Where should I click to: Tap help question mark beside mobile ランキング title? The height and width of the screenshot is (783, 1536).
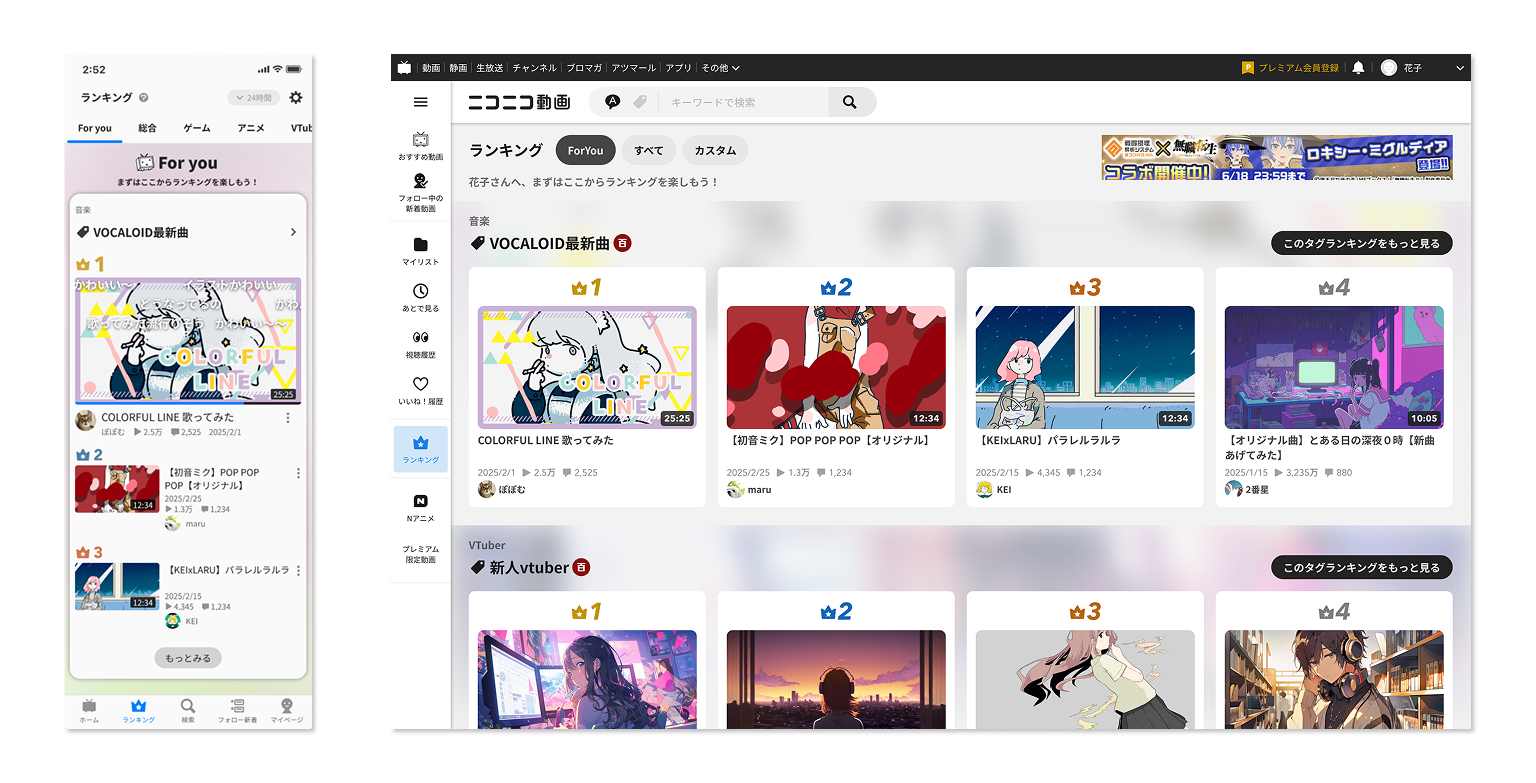point(144,98)
